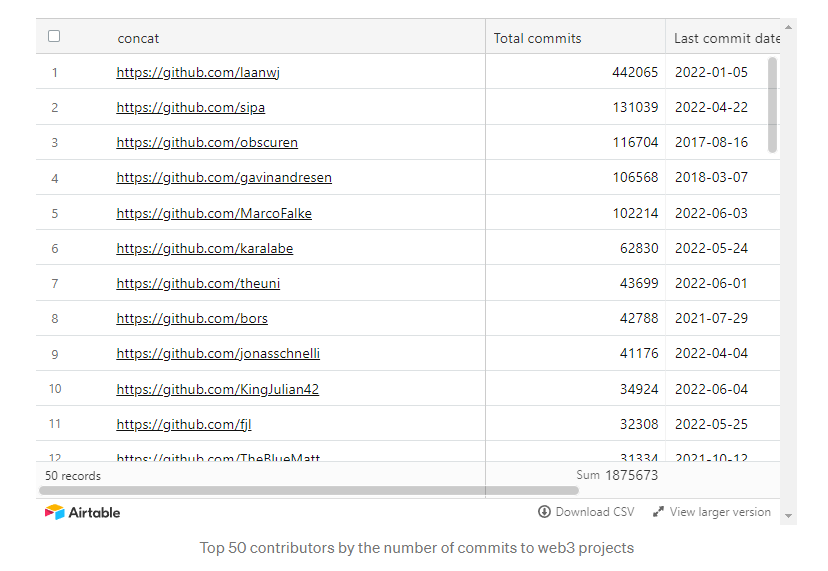The height and width of the screenshot is (571, 828).
Task: Open the github.com/KingJulian42 link
Action: 217,389
